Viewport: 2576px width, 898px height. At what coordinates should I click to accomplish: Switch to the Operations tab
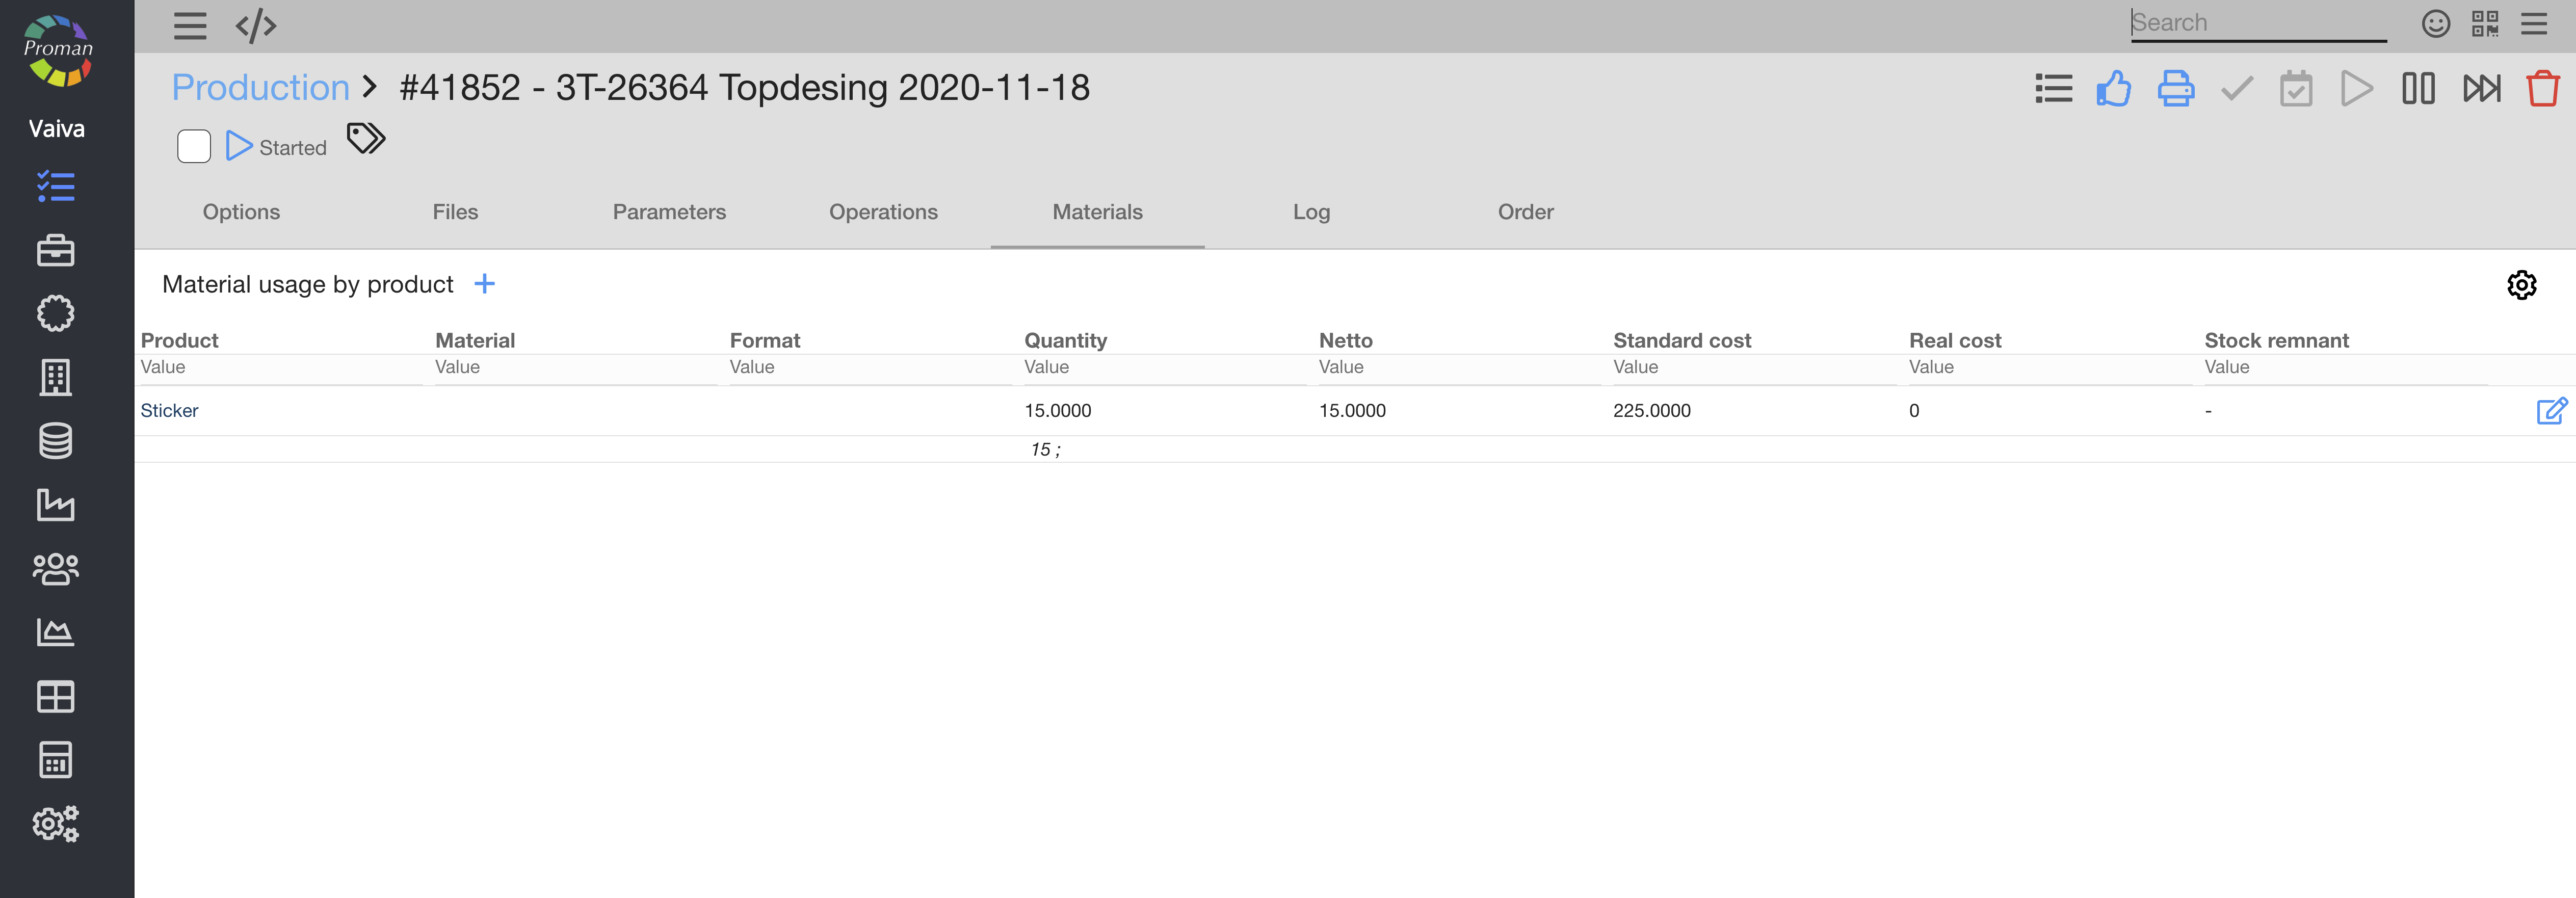pyautogui.click(x=883, y=212)
